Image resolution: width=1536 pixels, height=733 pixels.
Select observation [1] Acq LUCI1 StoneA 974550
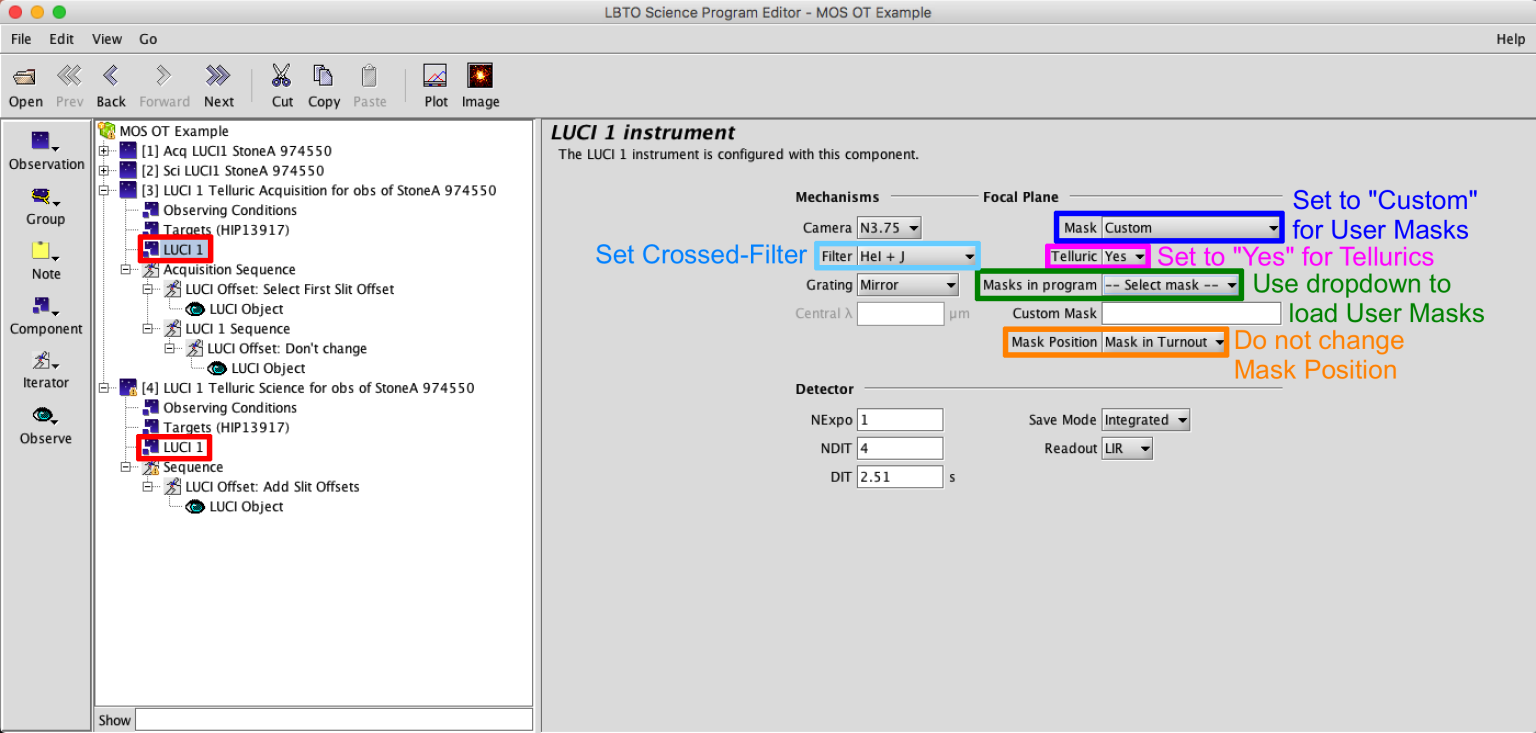pyautogui.click(x=236, y=151)
